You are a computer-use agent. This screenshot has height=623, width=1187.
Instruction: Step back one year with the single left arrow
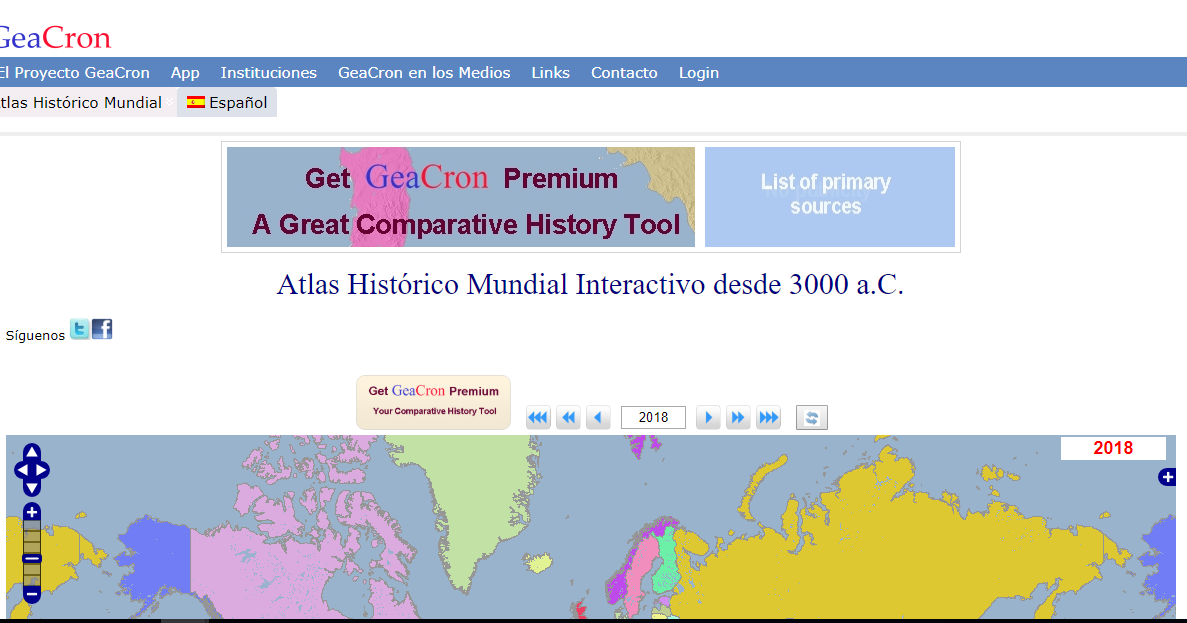pyautogui.click(x=598, y=417)
